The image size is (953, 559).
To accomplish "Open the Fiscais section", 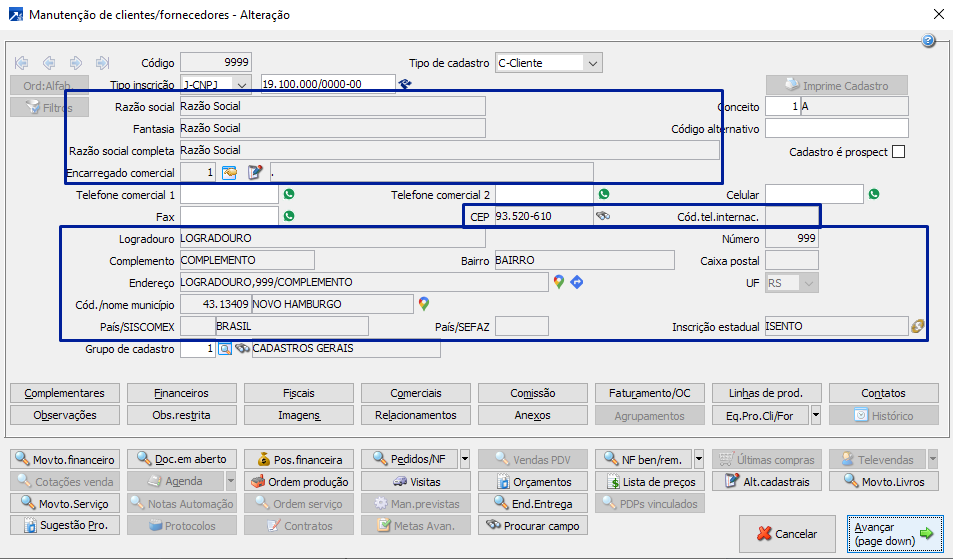I will (x=299, y=393).
